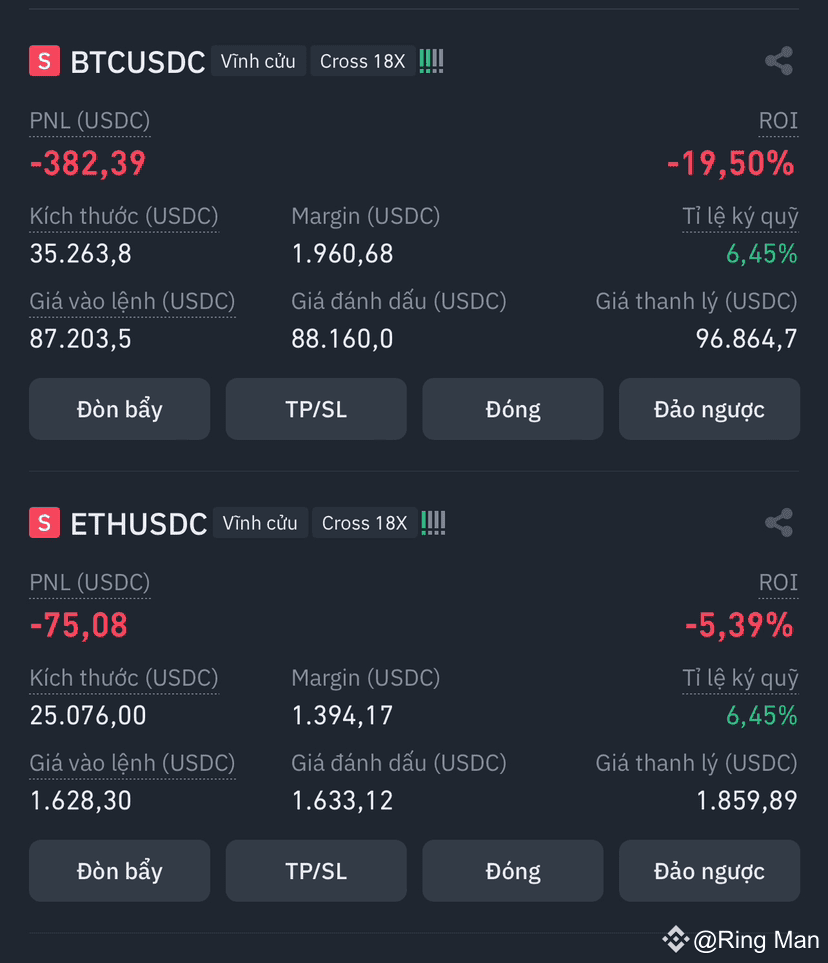Image resolution: width=828 pixels, height=963 pixels.
Task: Tap the BTCUSDC short 'S' badge
Action: (44, 61)
